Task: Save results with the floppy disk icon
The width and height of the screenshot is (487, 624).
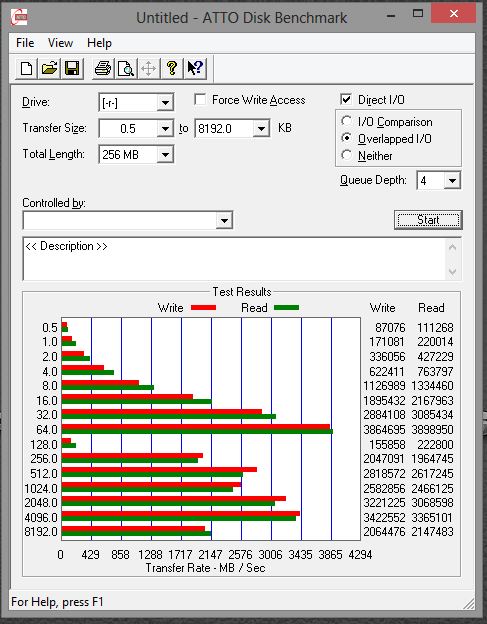Action: tap(72, 68)
